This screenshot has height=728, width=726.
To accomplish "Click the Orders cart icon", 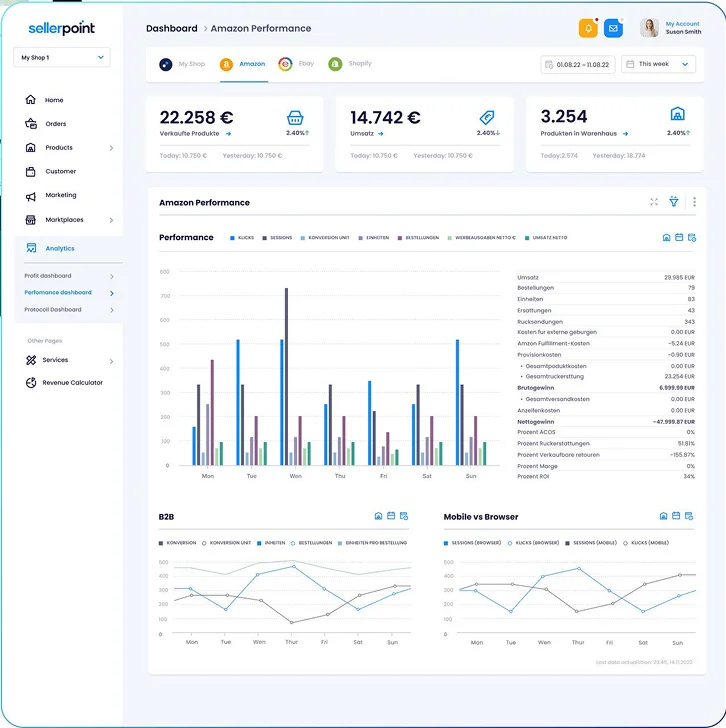I will (31, 124).
